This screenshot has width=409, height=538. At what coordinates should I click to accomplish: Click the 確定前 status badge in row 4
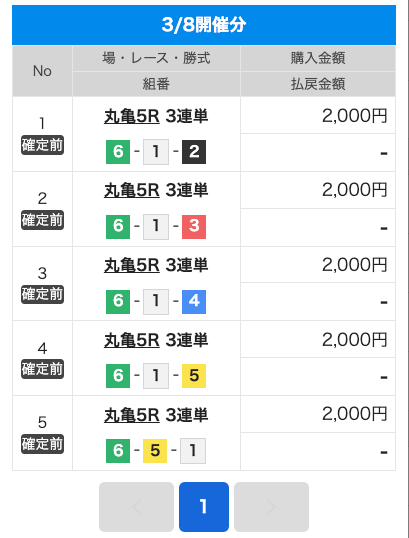43,369
